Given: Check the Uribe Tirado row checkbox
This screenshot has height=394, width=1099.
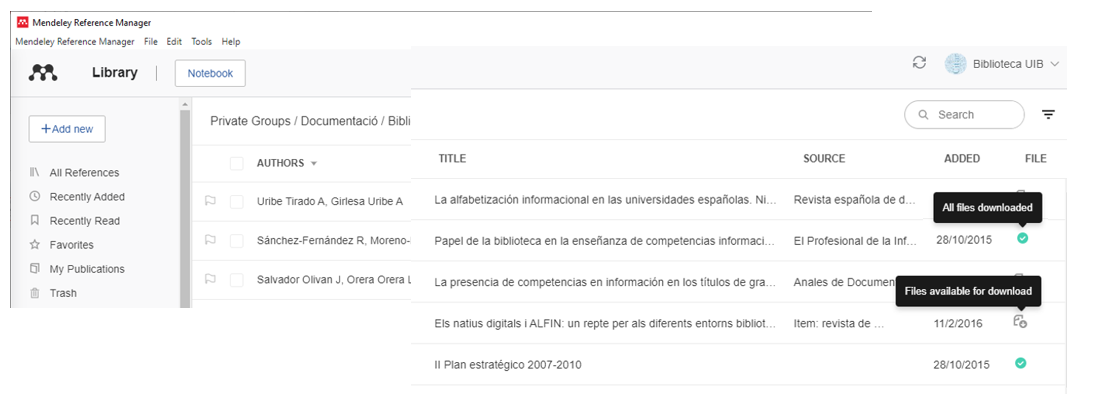Looking at the screenshot, I should click(237, 202).
